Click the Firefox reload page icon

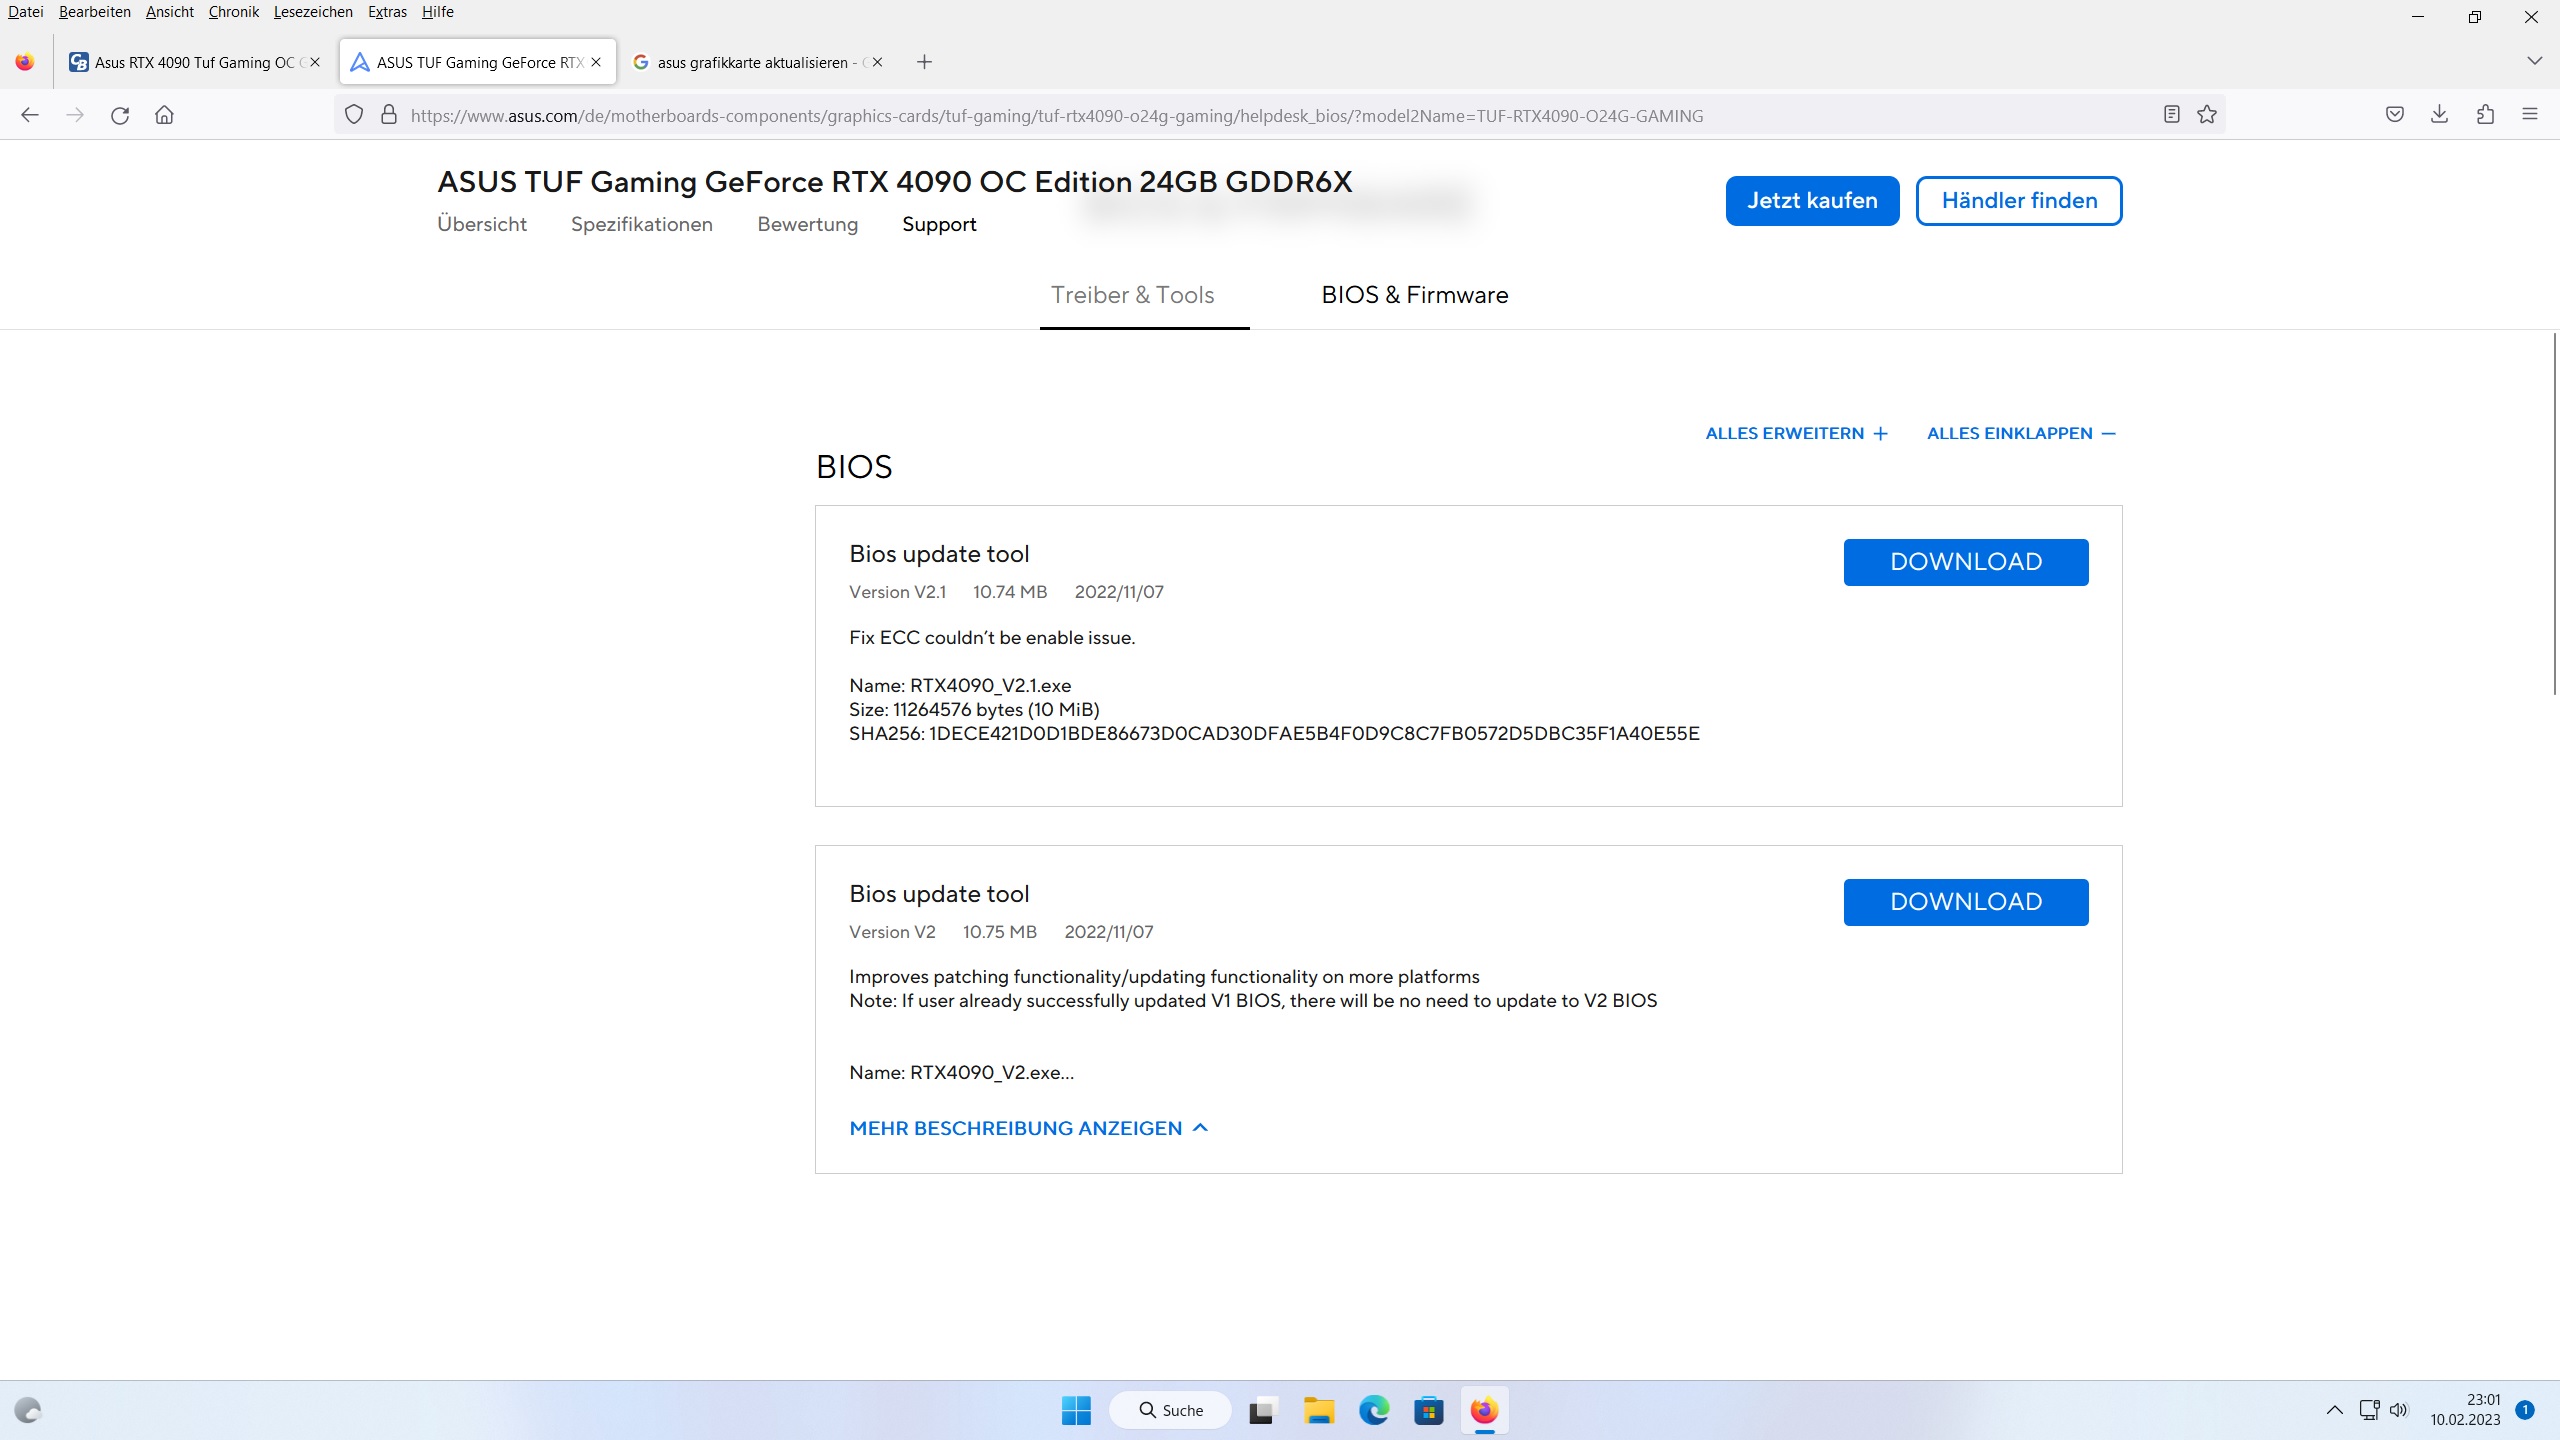coord(120,115)
